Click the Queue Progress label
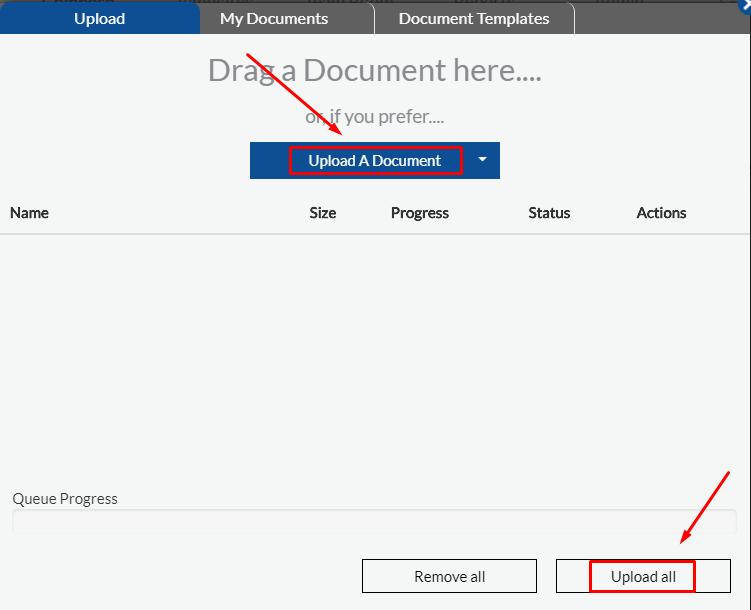751x610 pixels. [65, 498]
